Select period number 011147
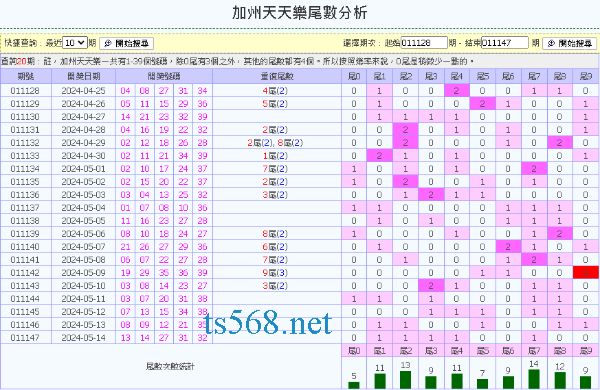 coord(25,338)
